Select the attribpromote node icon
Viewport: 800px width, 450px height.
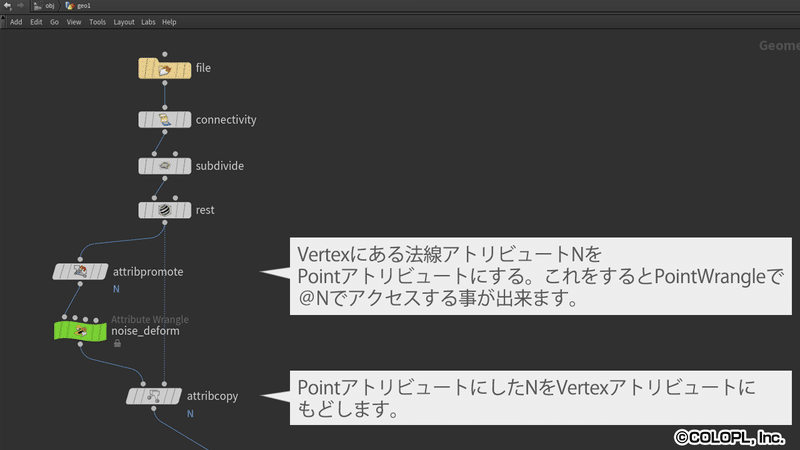pyautogui.click(x=80, y=271)
